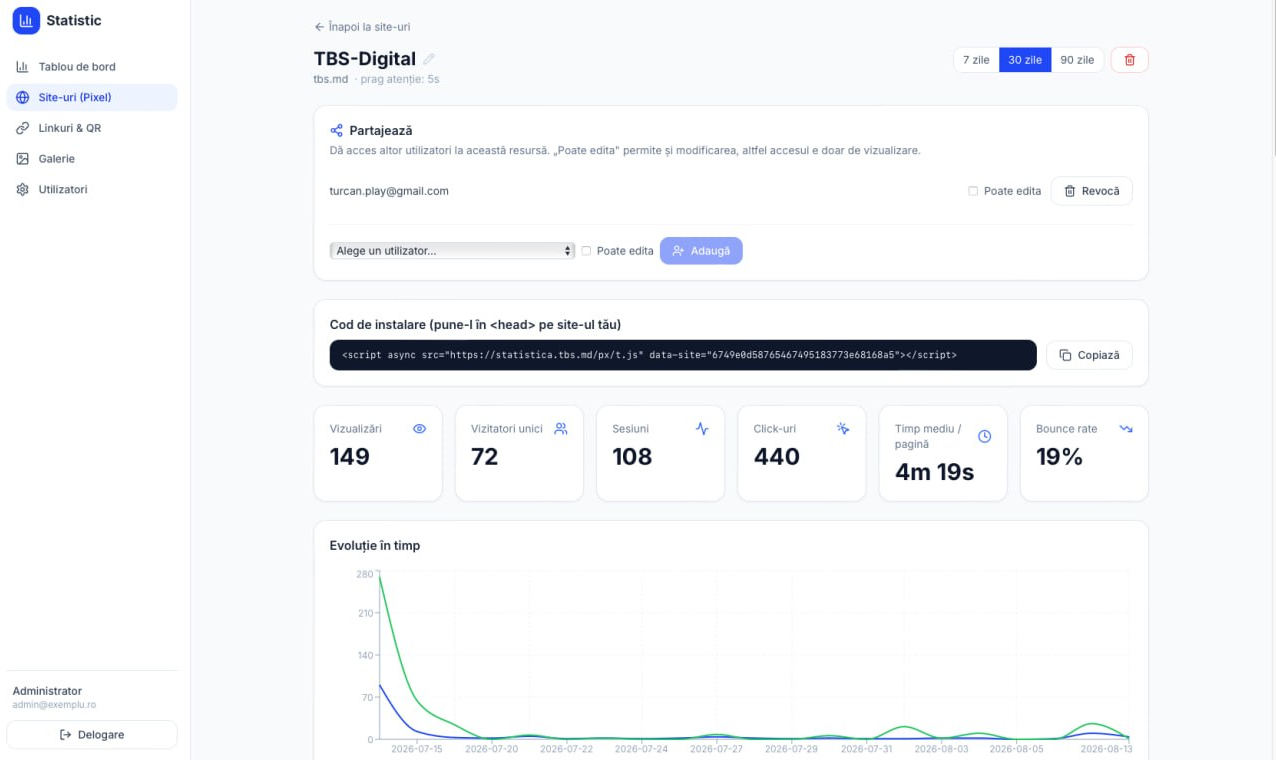Select Site-uri (Pixel) in sidebar
This screenshot has width=1276, height=760.
tap(92, 98)
